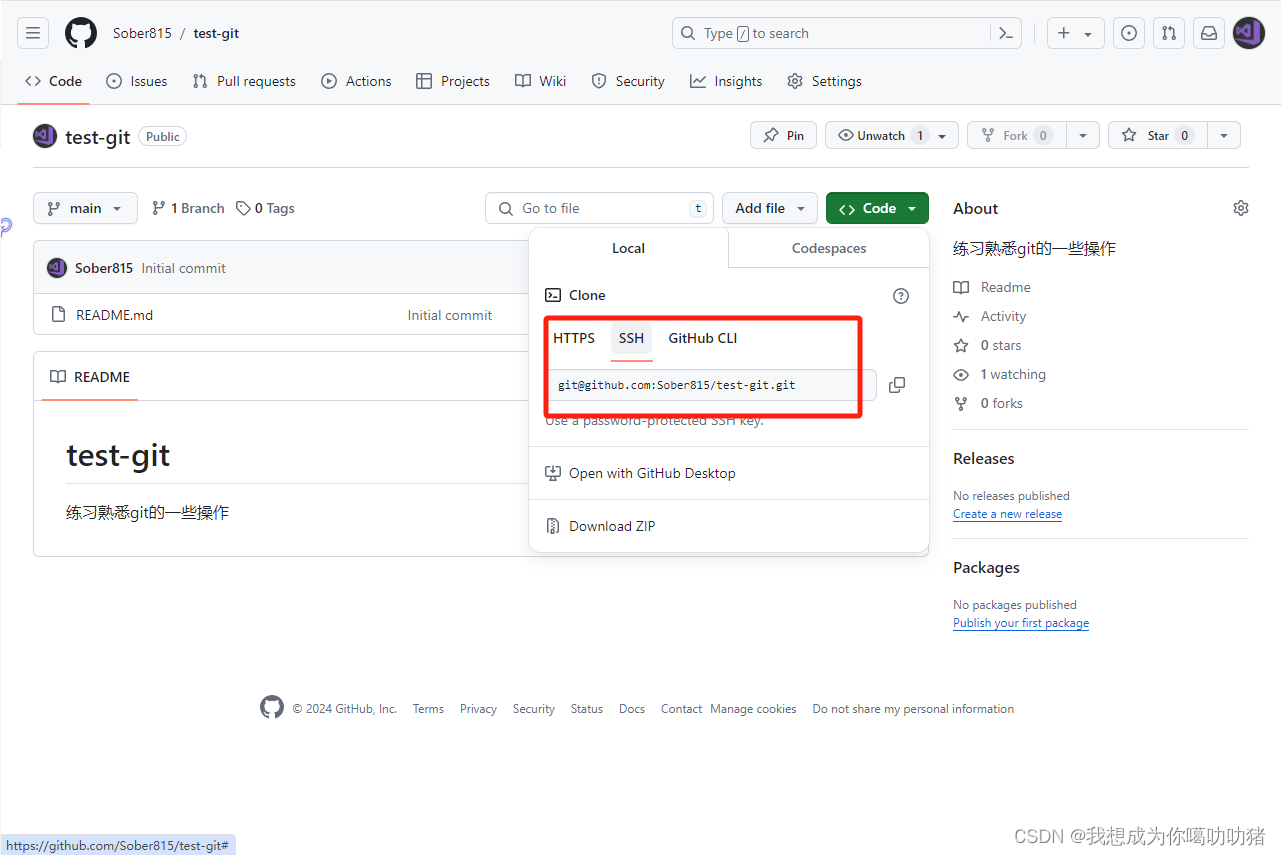The image size is (1281, 855).
Task: Open repository Settings tab
Action: tap(824, 81)
